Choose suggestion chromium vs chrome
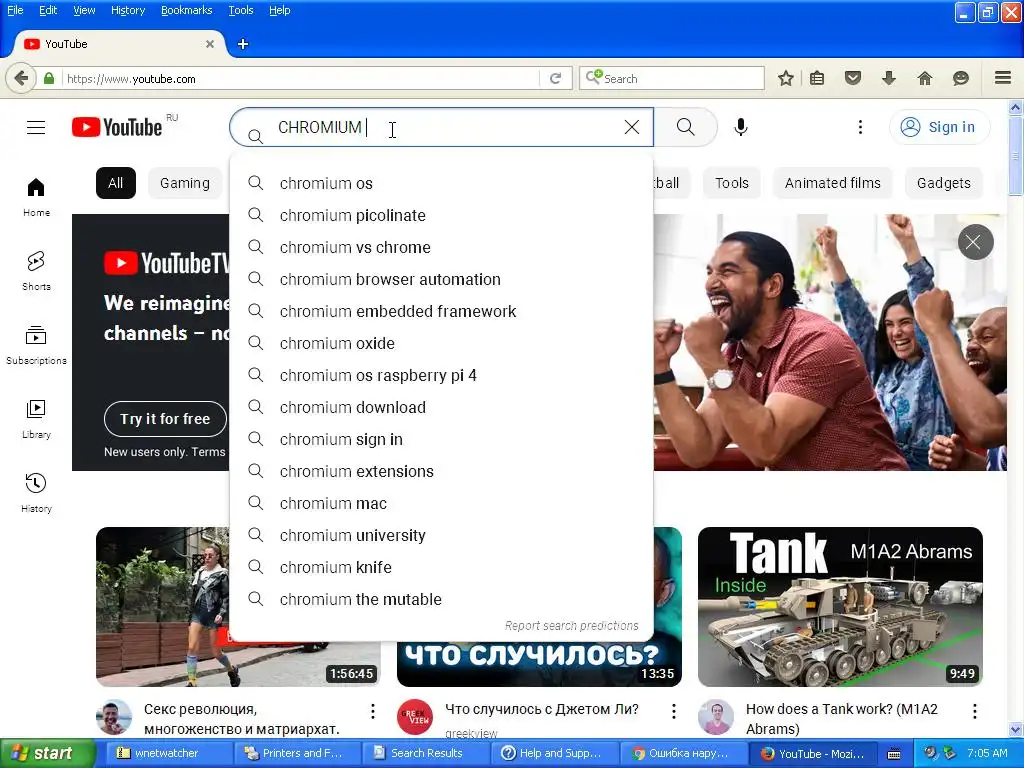Image resolution: width=1024 pixels, height=768 pixels. (x=441, y=248)
